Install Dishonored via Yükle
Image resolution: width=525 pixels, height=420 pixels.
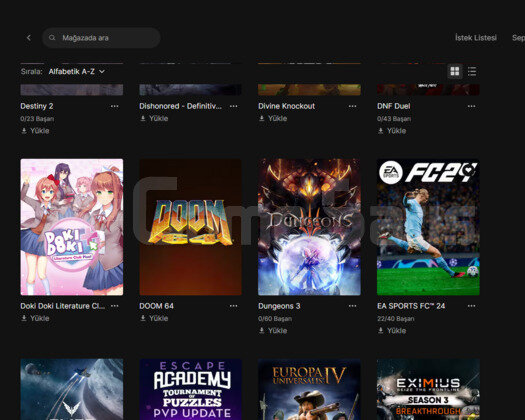(154, 118)
